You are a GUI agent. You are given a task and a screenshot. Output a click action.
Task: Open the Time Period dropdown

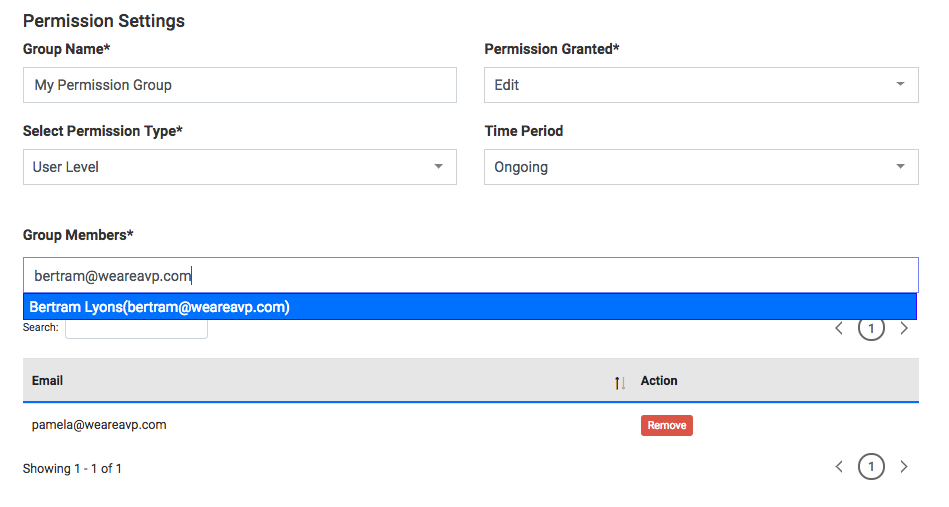pyautogui.click(x=701, y=167)
